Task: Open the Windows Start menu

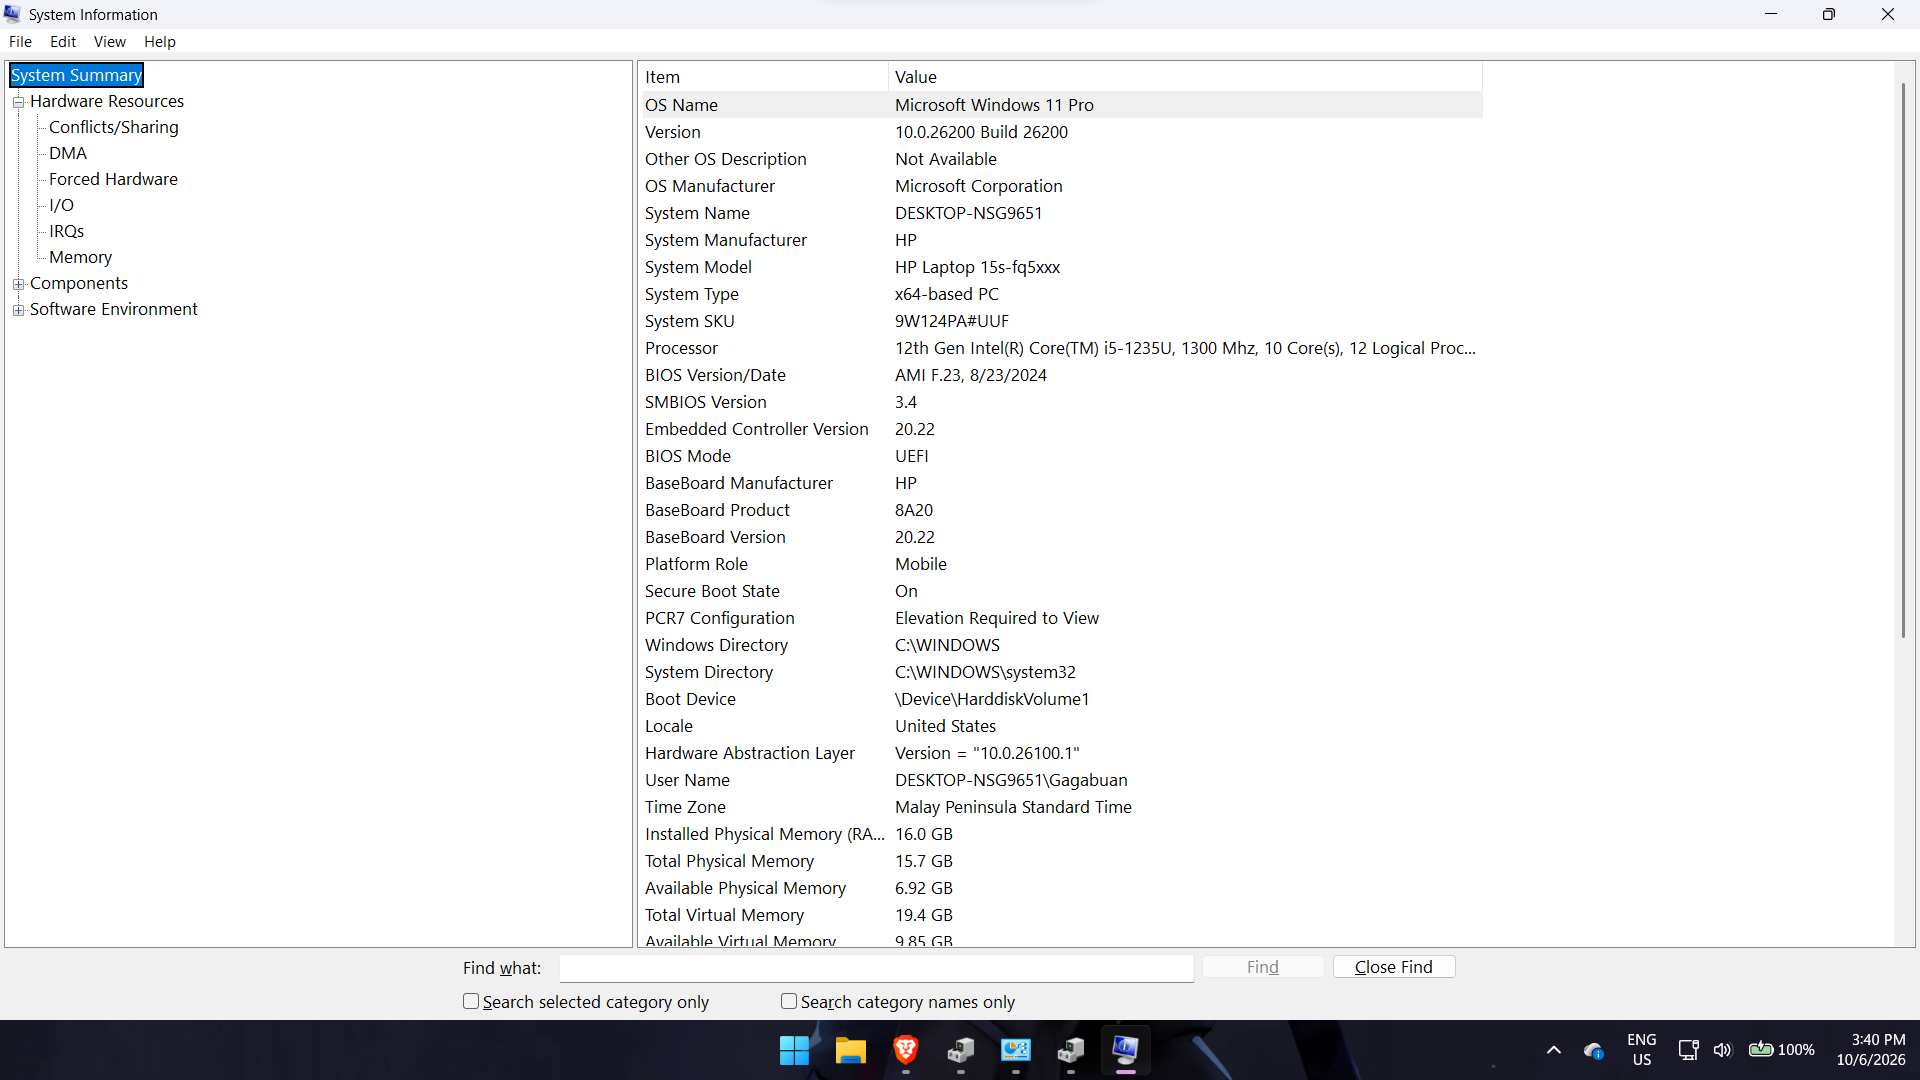Action: tap(794, 1050)
